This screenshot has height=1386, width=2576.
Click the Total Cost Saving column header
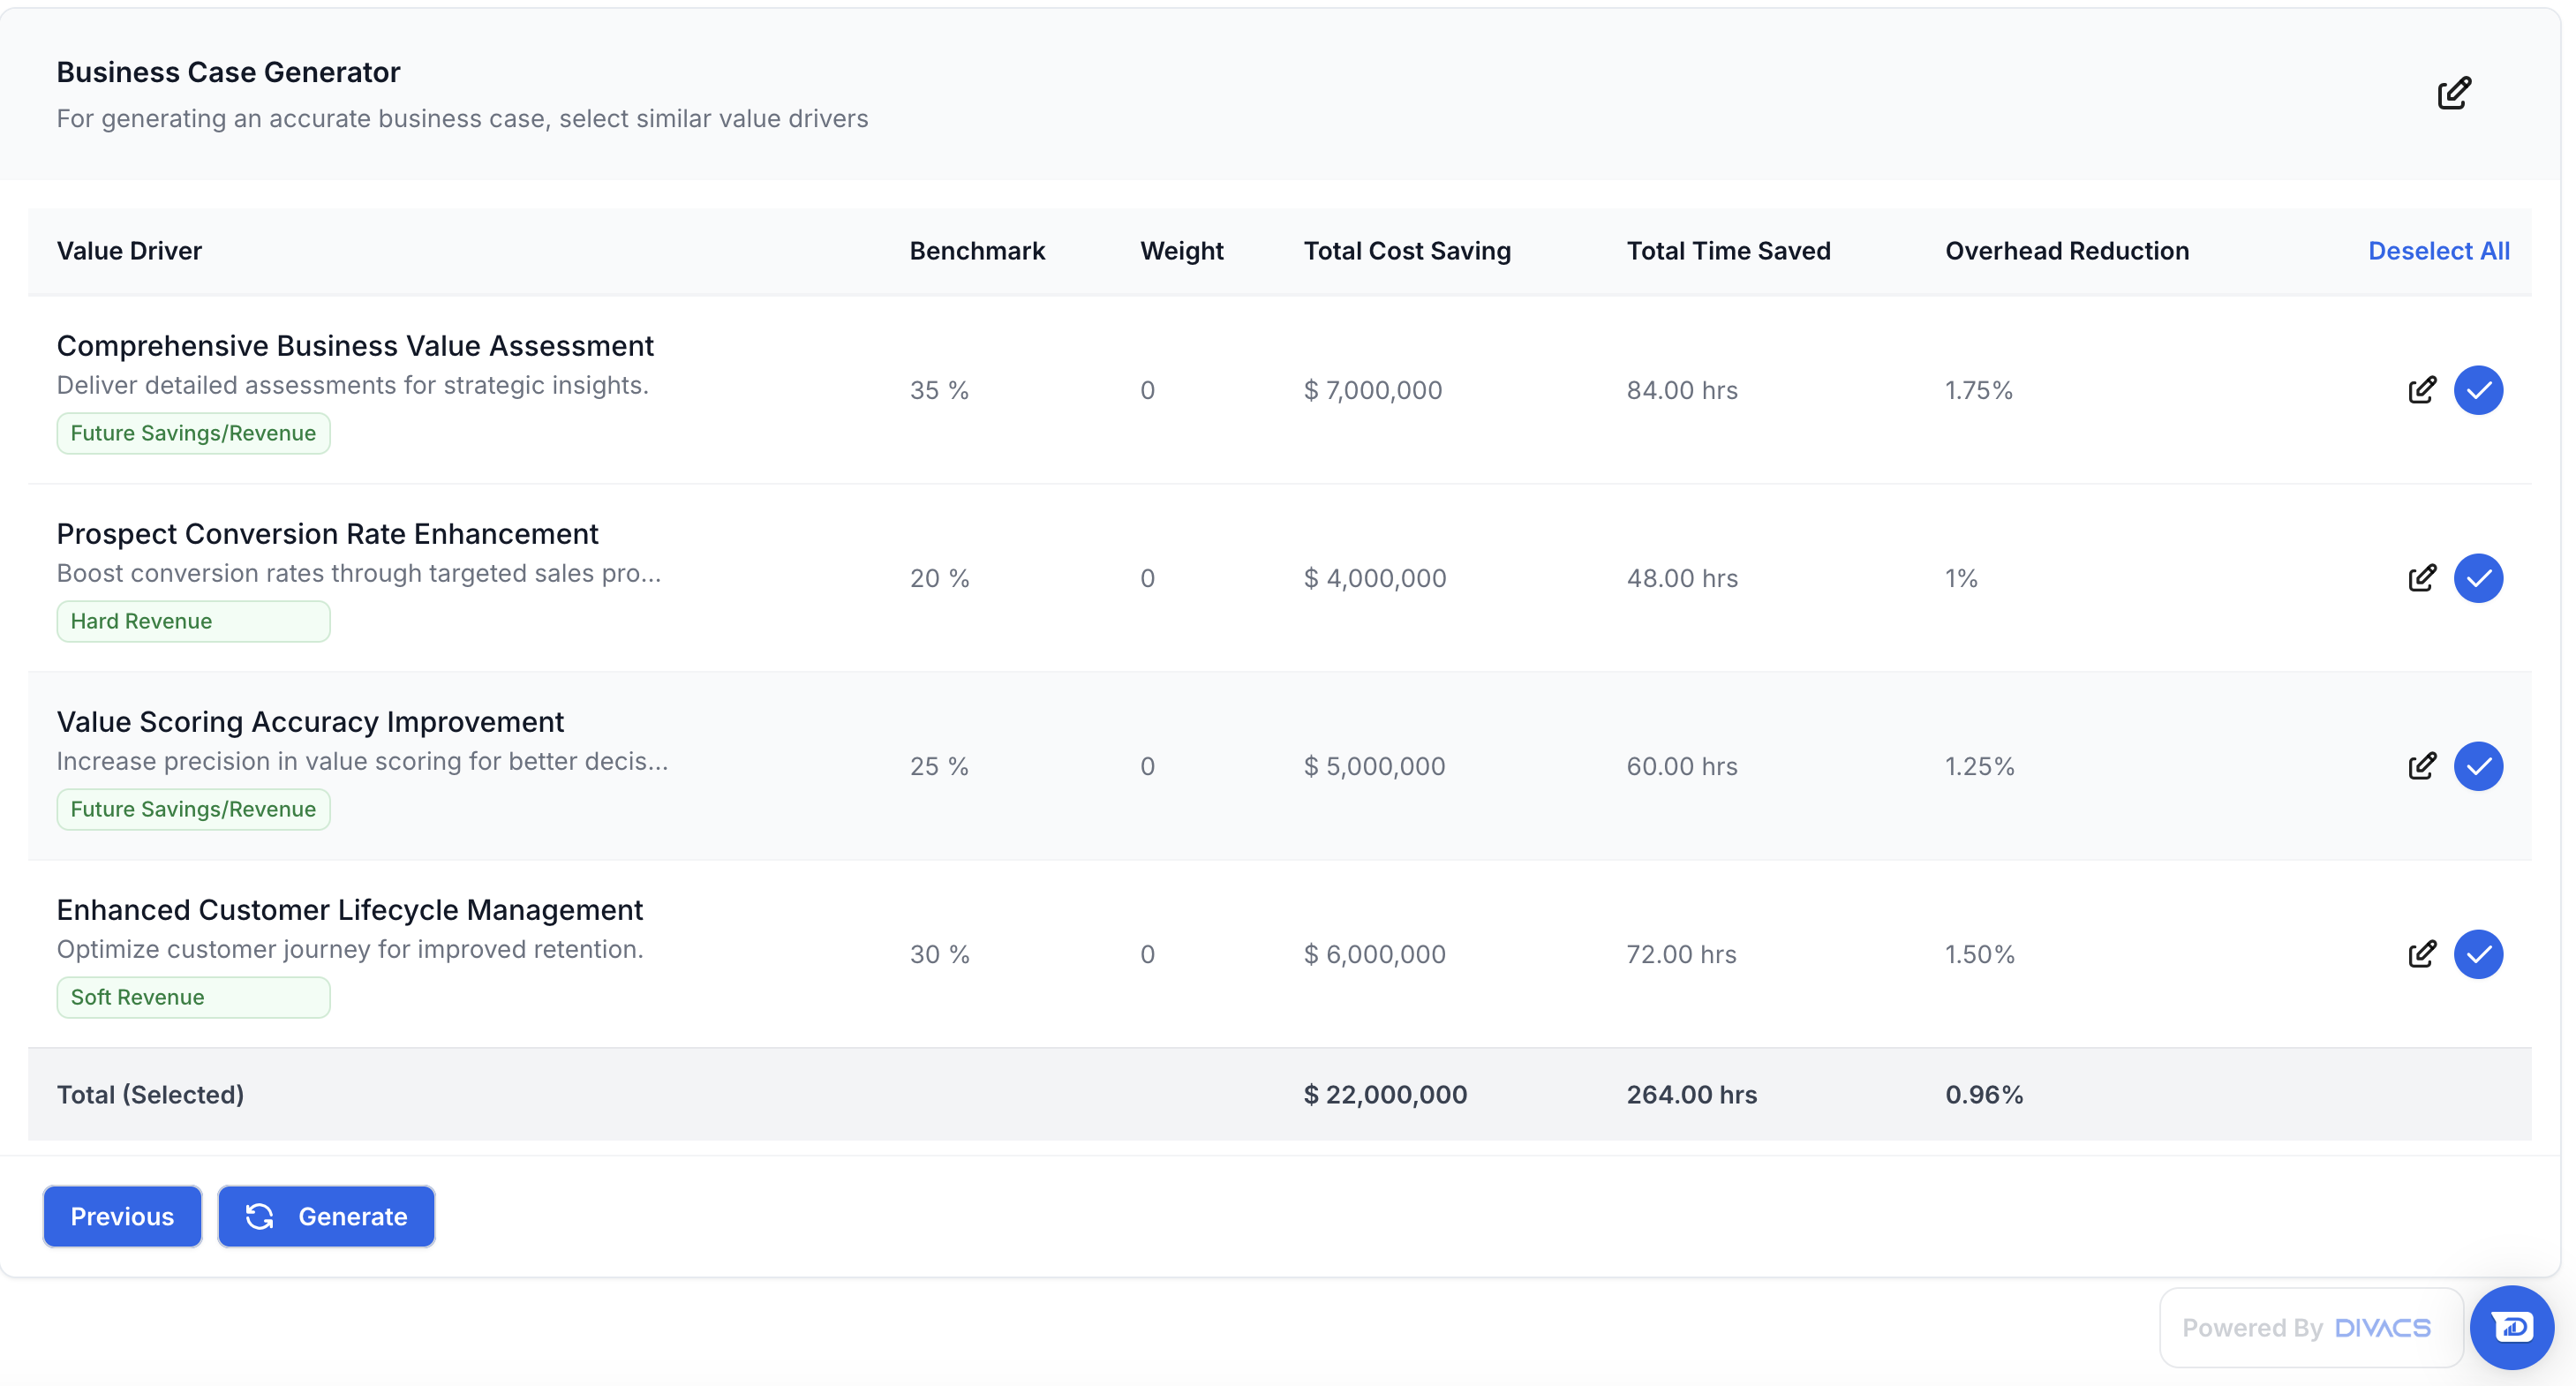click(1406, 251)
